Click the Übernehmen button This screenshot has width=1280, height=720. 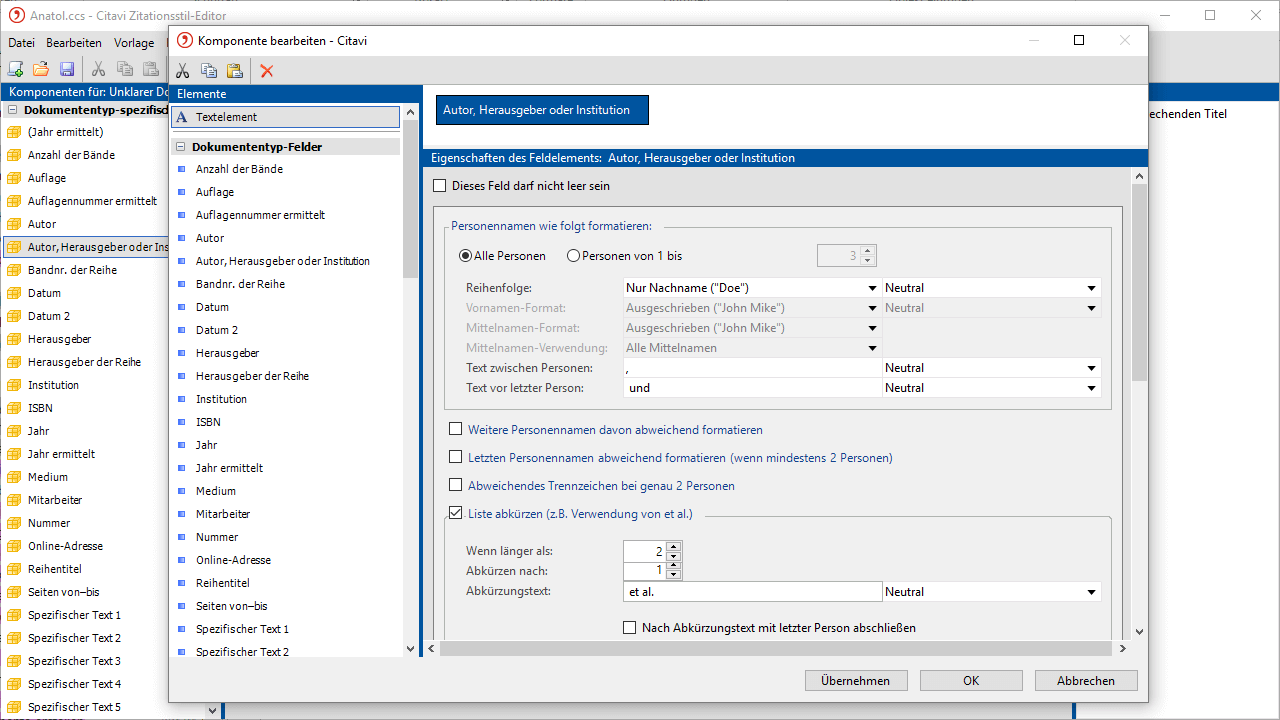click(x=855, y=680)
